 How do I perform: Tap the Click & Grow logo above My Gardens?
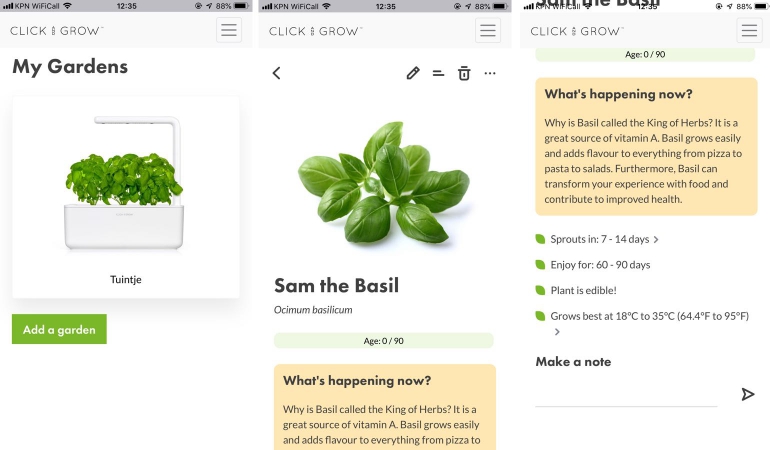[x=56, y=31]
